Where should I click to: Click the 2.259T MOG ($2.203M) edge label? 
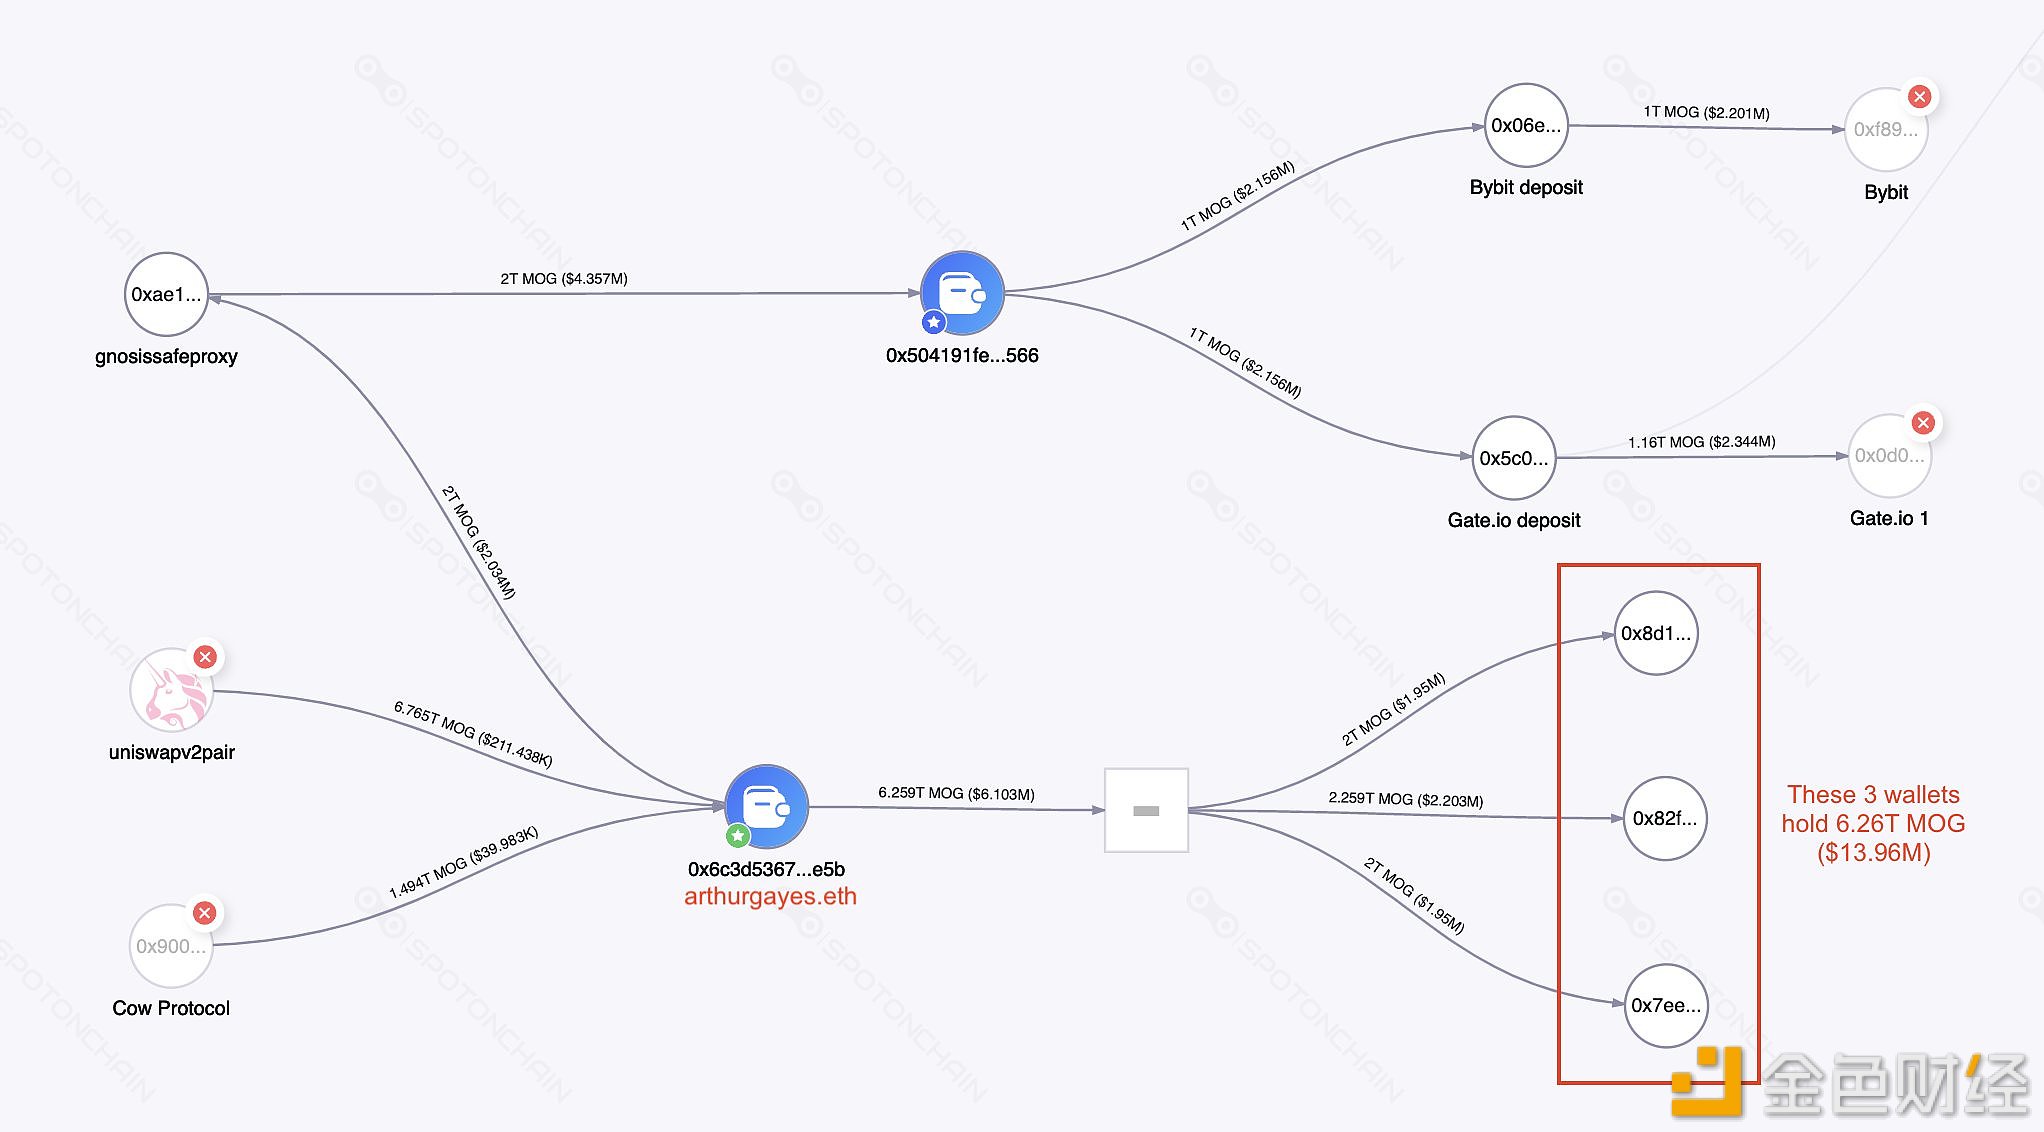(1406, 799)
